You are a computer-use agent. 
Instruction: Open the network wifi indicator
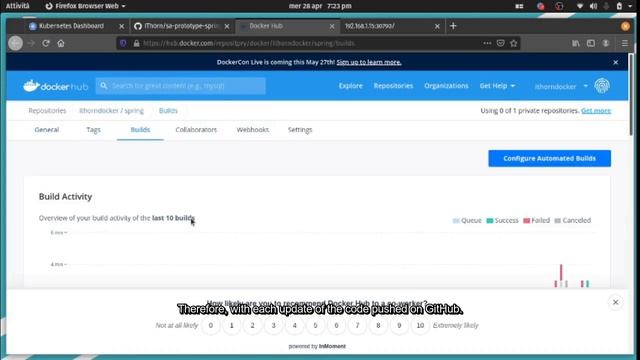tap(580, 6)
